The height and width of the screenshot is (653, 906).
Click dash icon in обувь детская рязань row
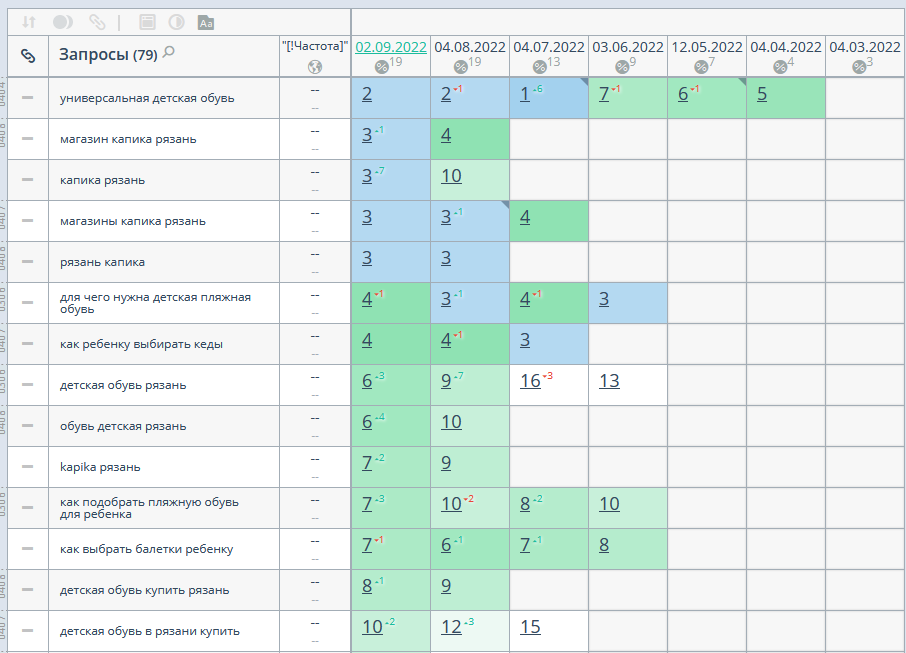click(x=27, y=426)
